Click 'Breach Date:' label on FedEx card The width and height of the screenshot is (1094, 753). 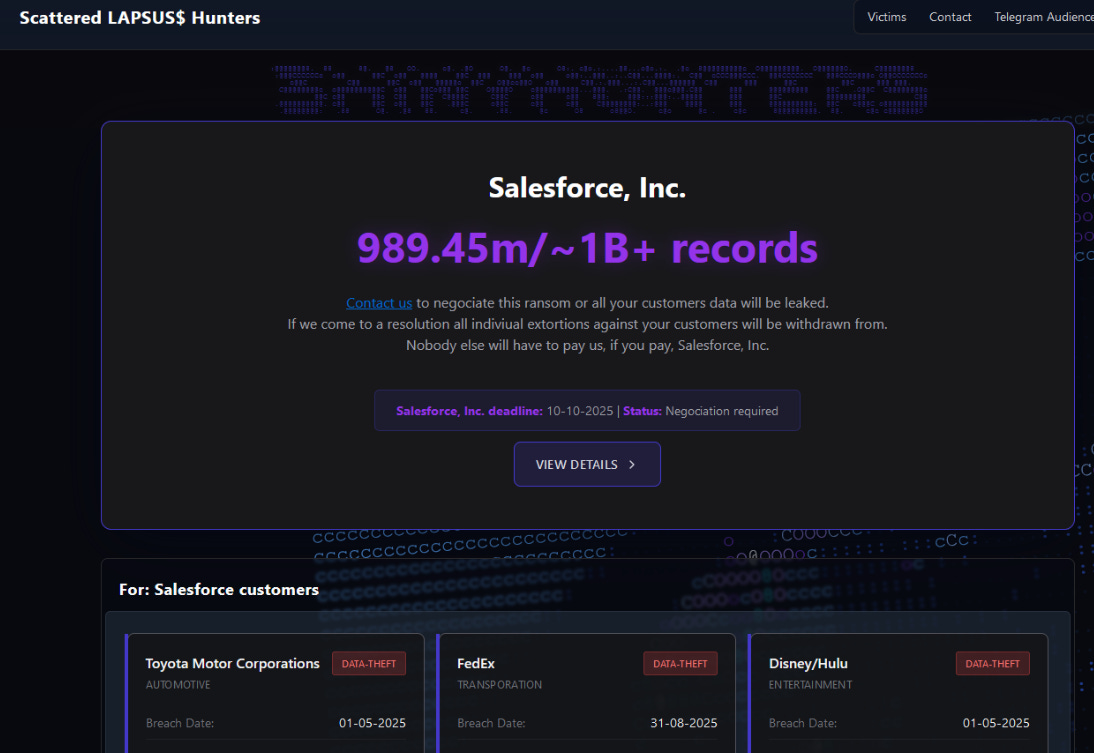(x=491, y=723)
